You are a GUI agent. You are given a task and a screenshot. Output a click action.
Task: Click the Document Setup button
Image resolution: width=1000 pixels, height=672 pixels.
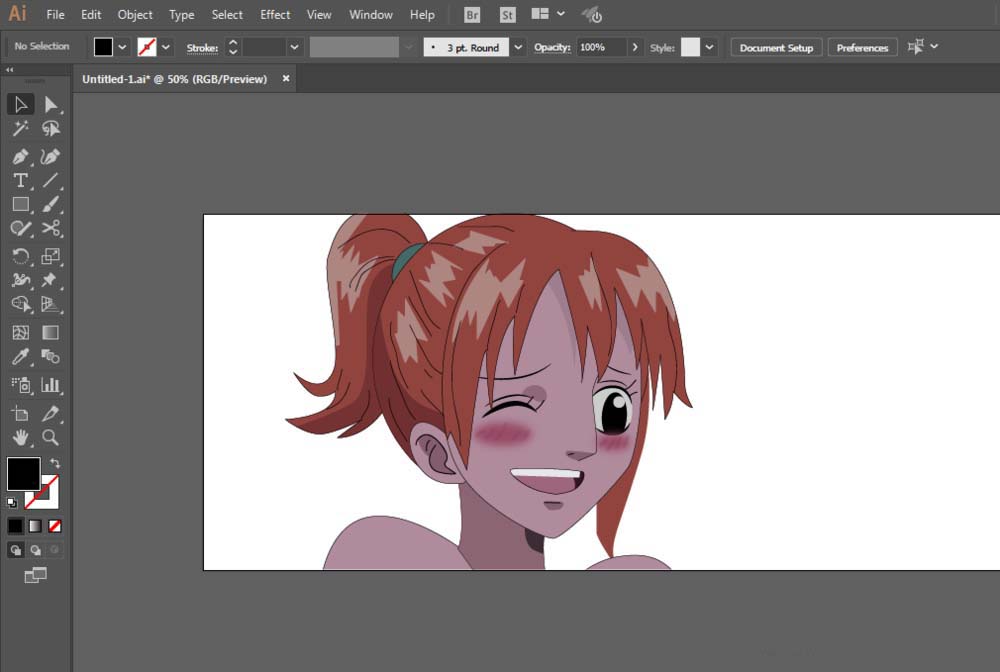click(776, 48)
